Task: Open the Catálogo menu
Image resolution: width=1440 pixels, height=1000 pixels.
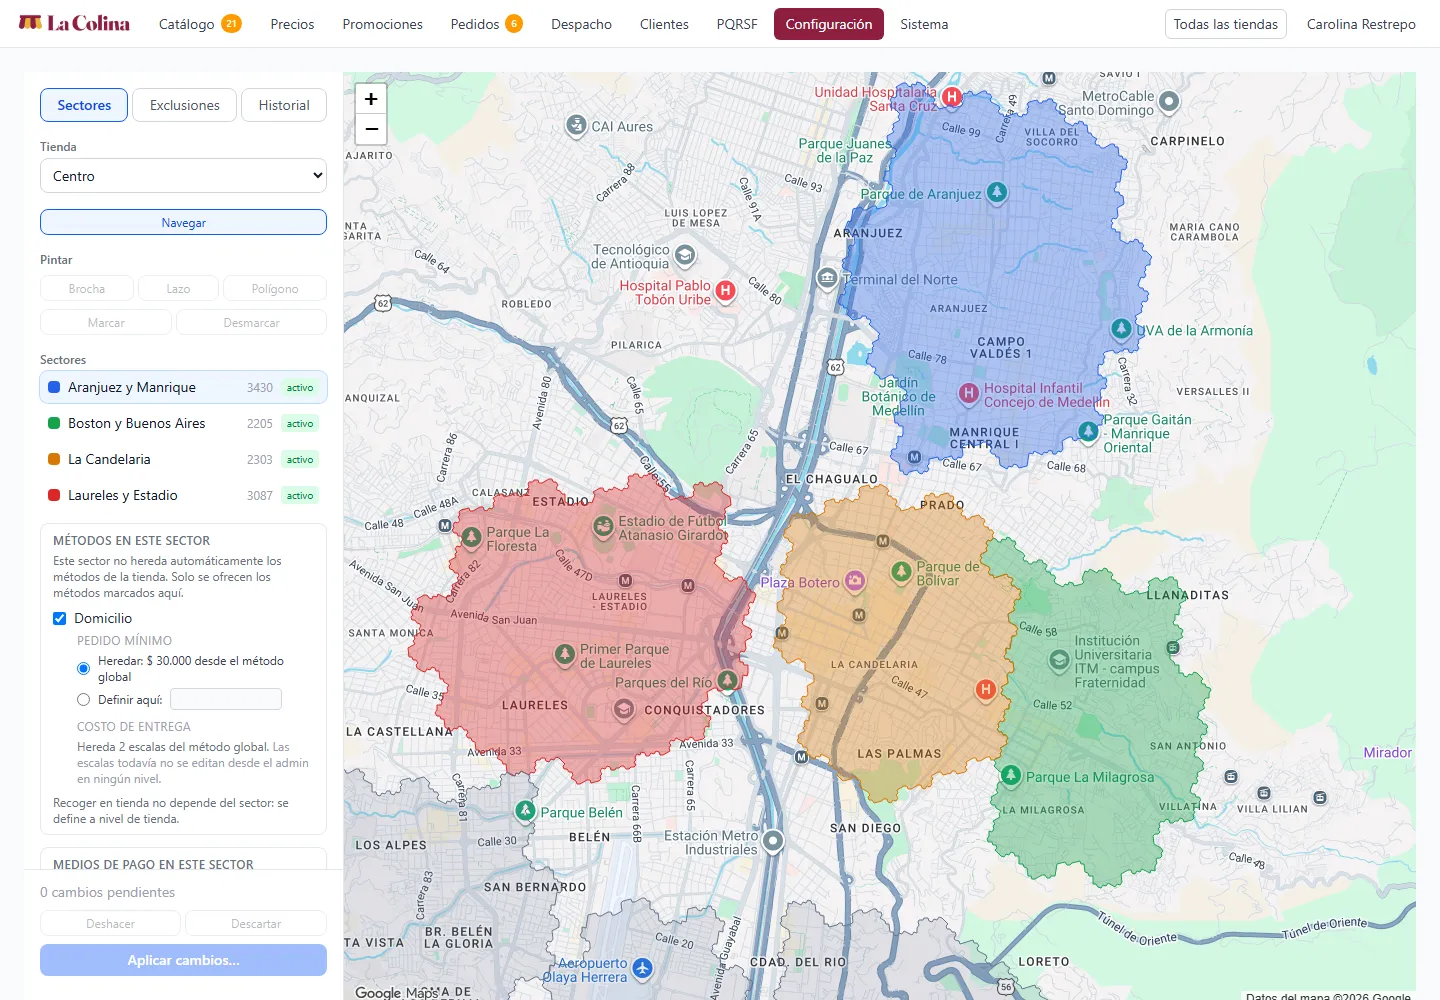Action: click(x=199, y=24)
